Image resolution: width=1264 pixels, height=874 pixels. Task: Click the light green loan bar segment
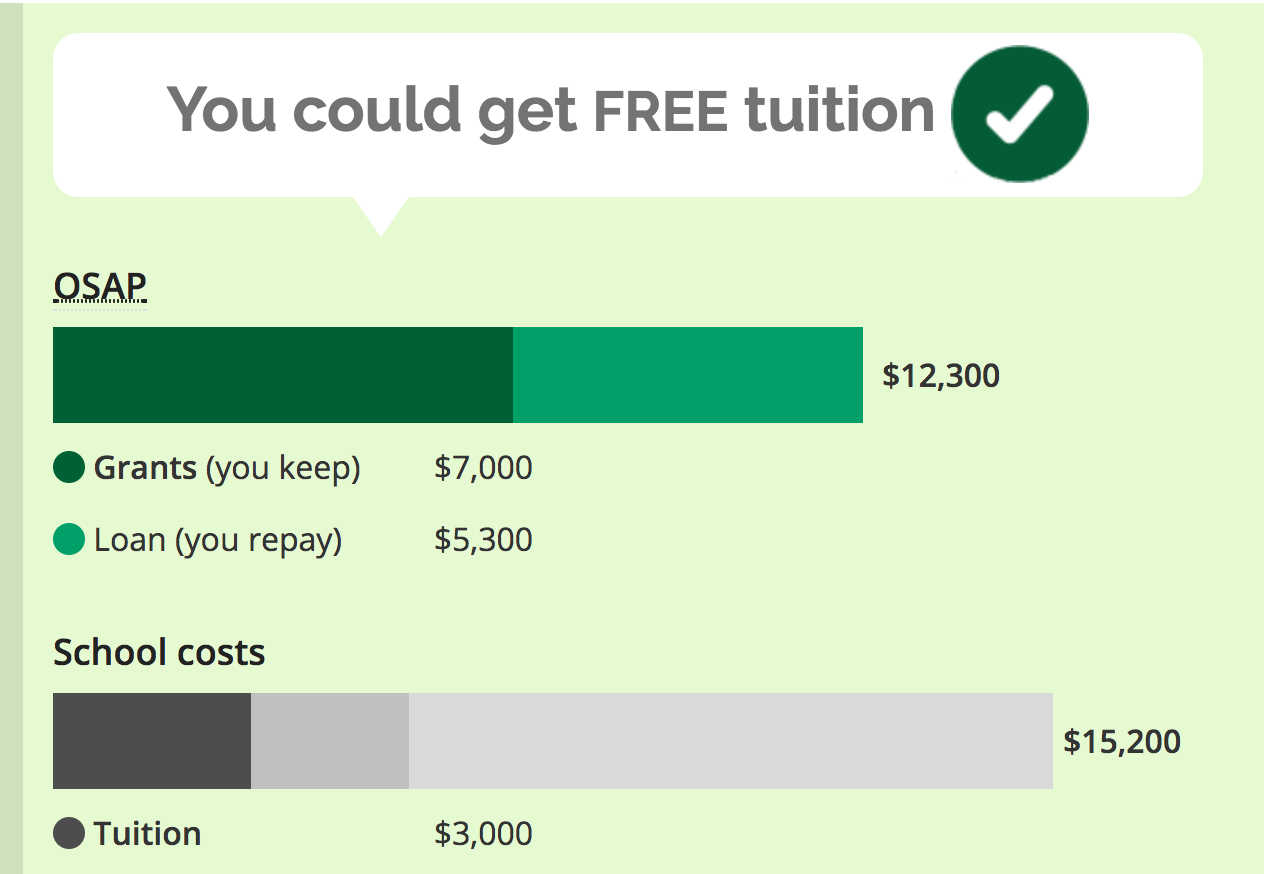tap(688, 375)
